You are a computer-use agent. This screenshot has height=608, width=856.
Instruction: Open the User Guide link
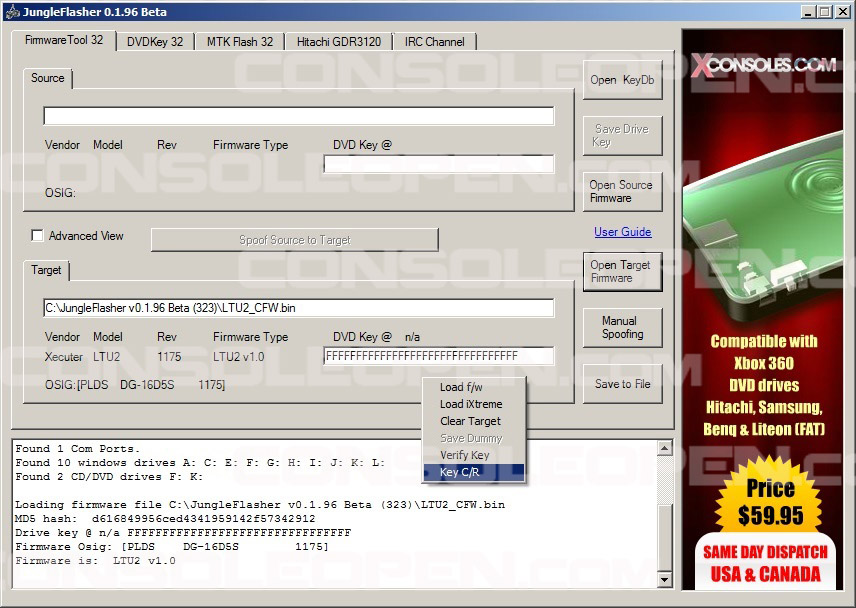(622, 232)
